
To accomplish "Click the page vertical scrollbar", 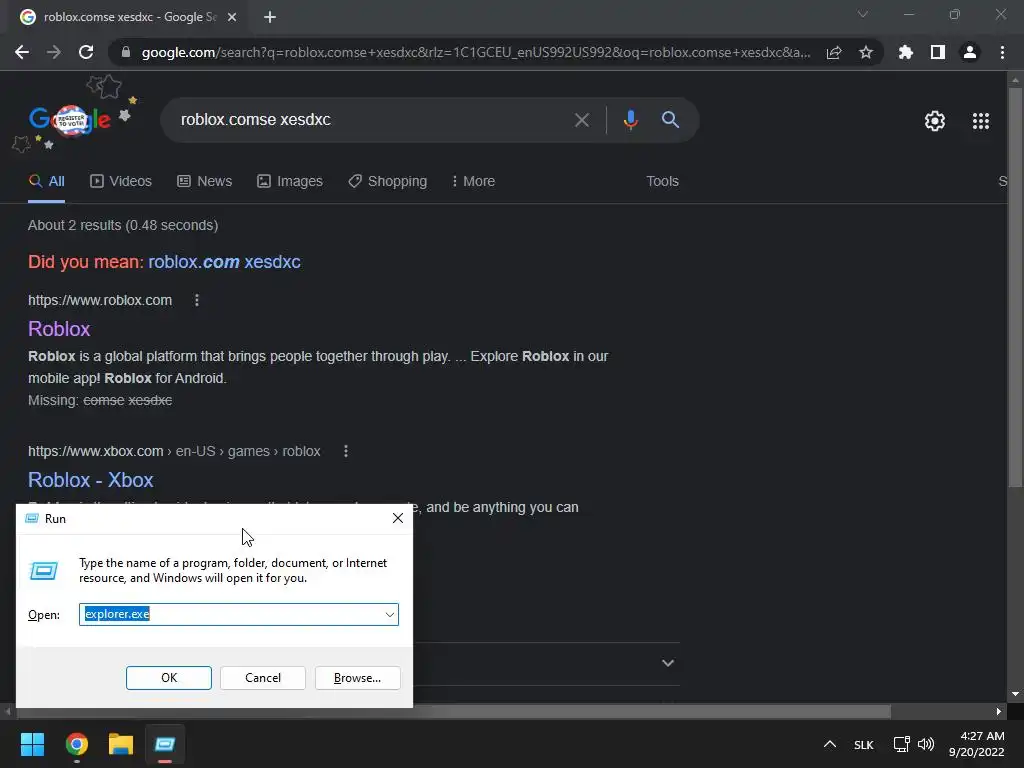I will 1015,287.
